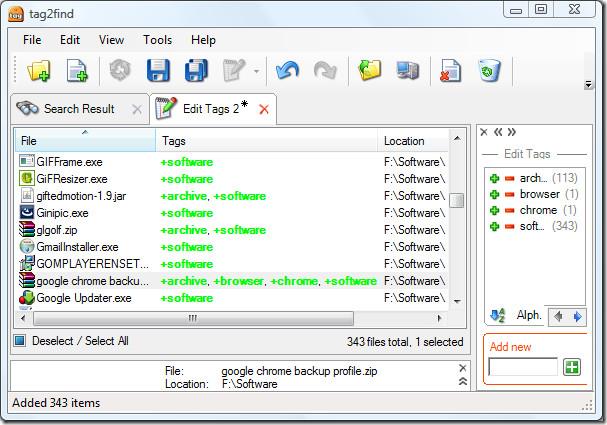Viewport: 607px width, 425px height.
Task: Click the add folder toolbar icon
Action: (40, 71)
